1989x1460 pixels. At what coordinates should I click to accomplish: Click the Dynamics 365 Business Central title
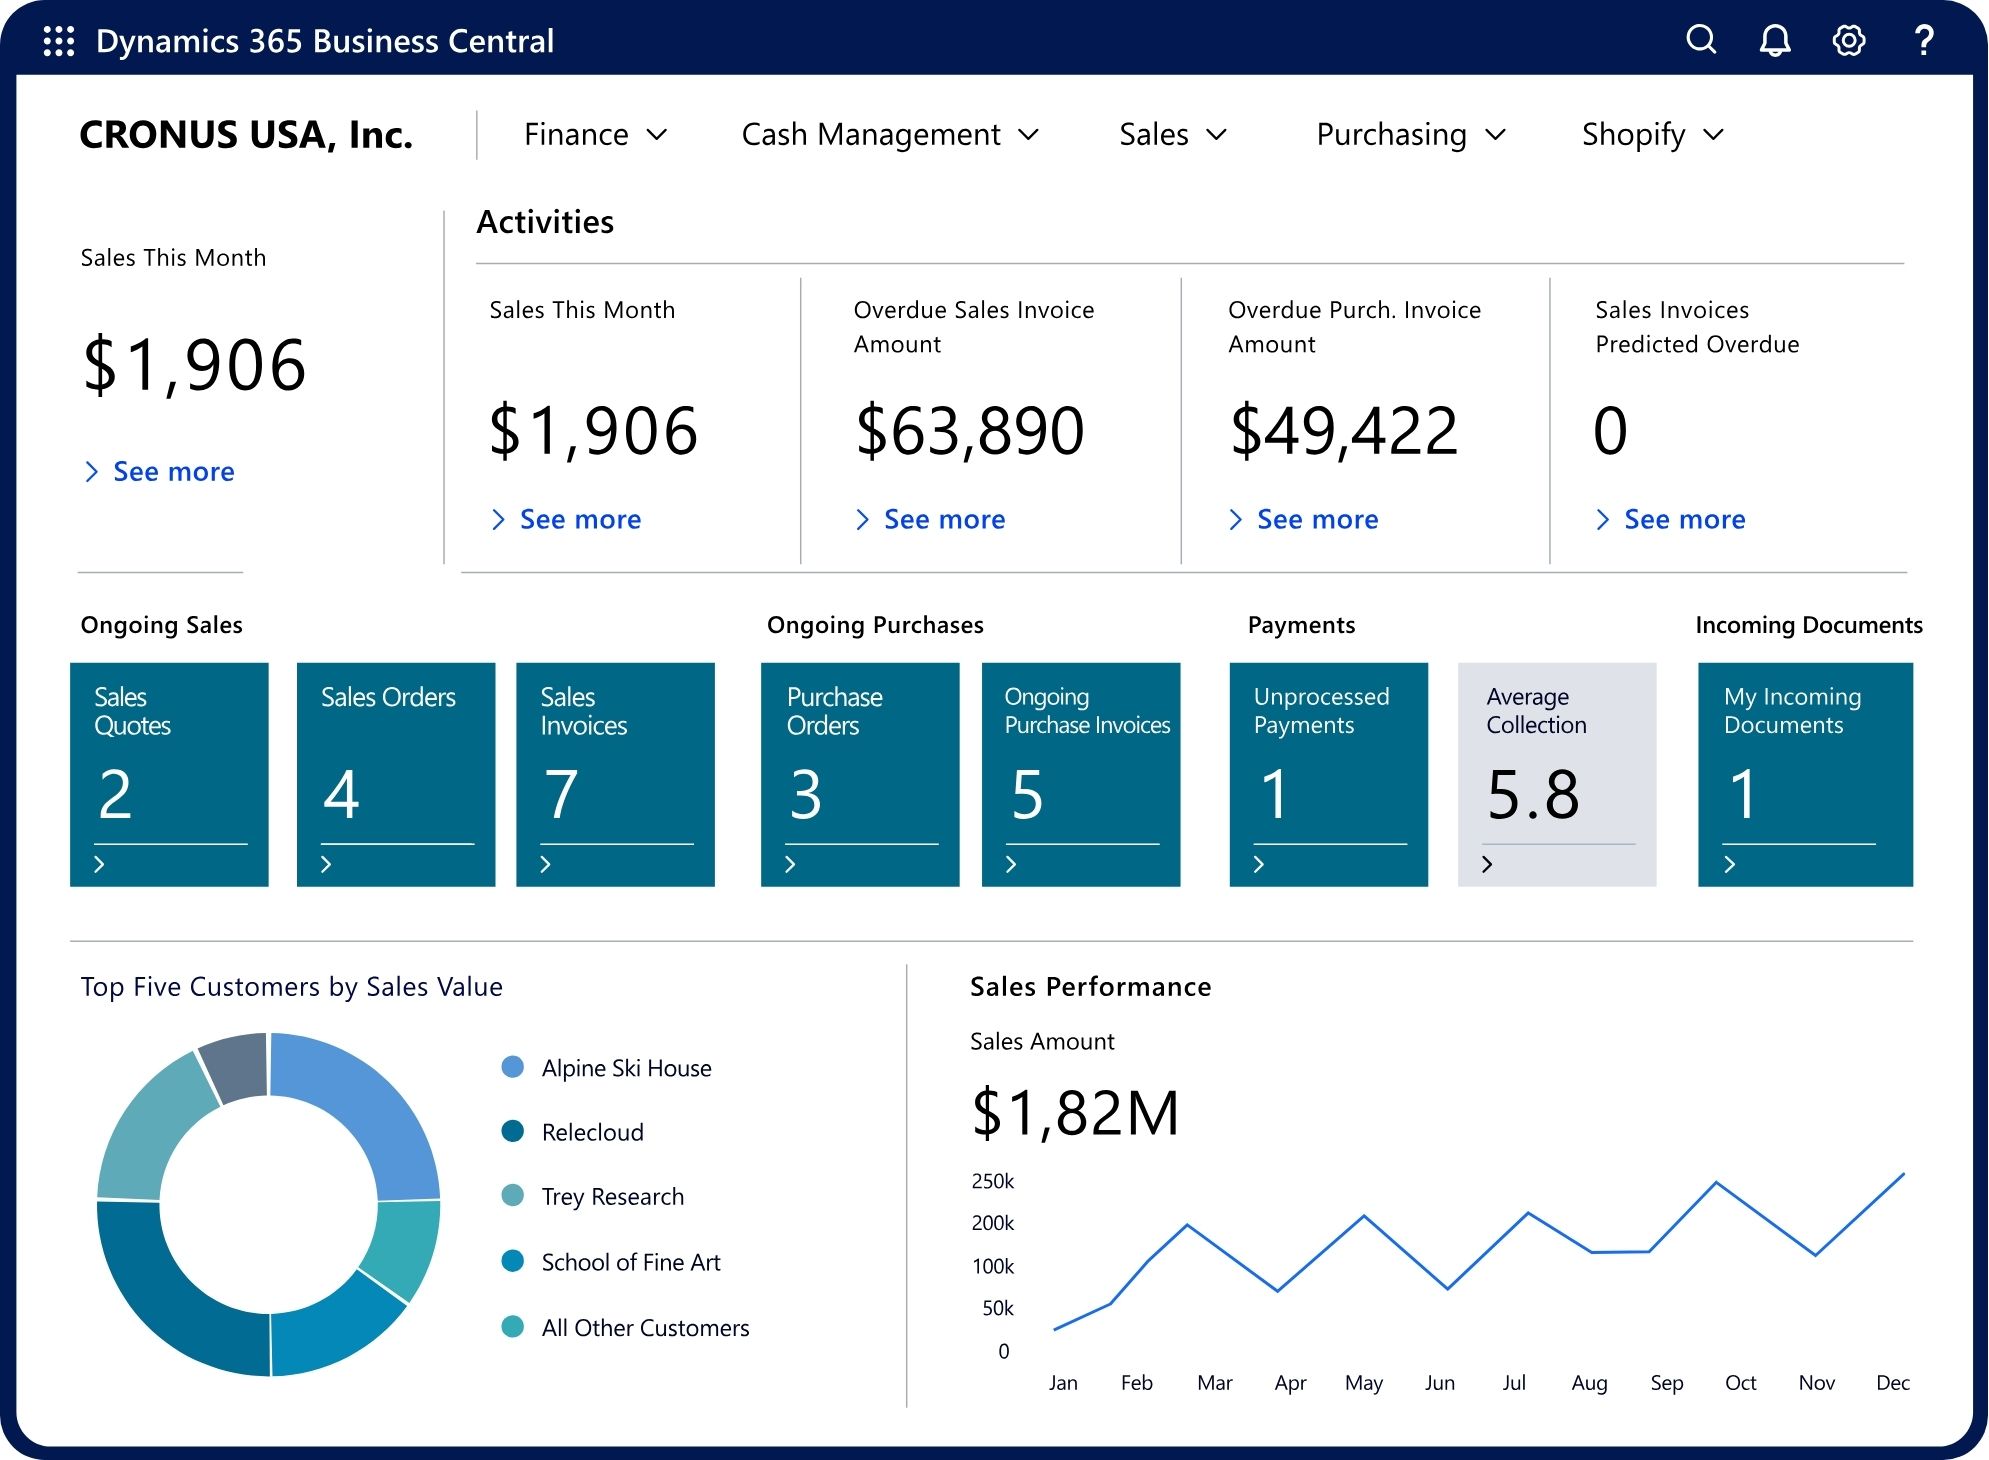(325, 41)
